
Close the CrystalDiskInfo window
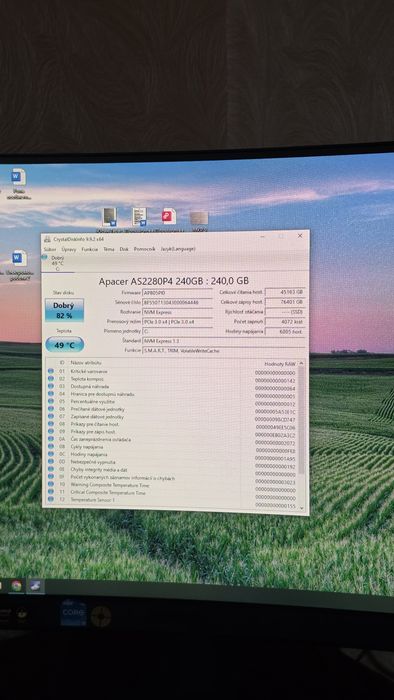coord(300,236)
